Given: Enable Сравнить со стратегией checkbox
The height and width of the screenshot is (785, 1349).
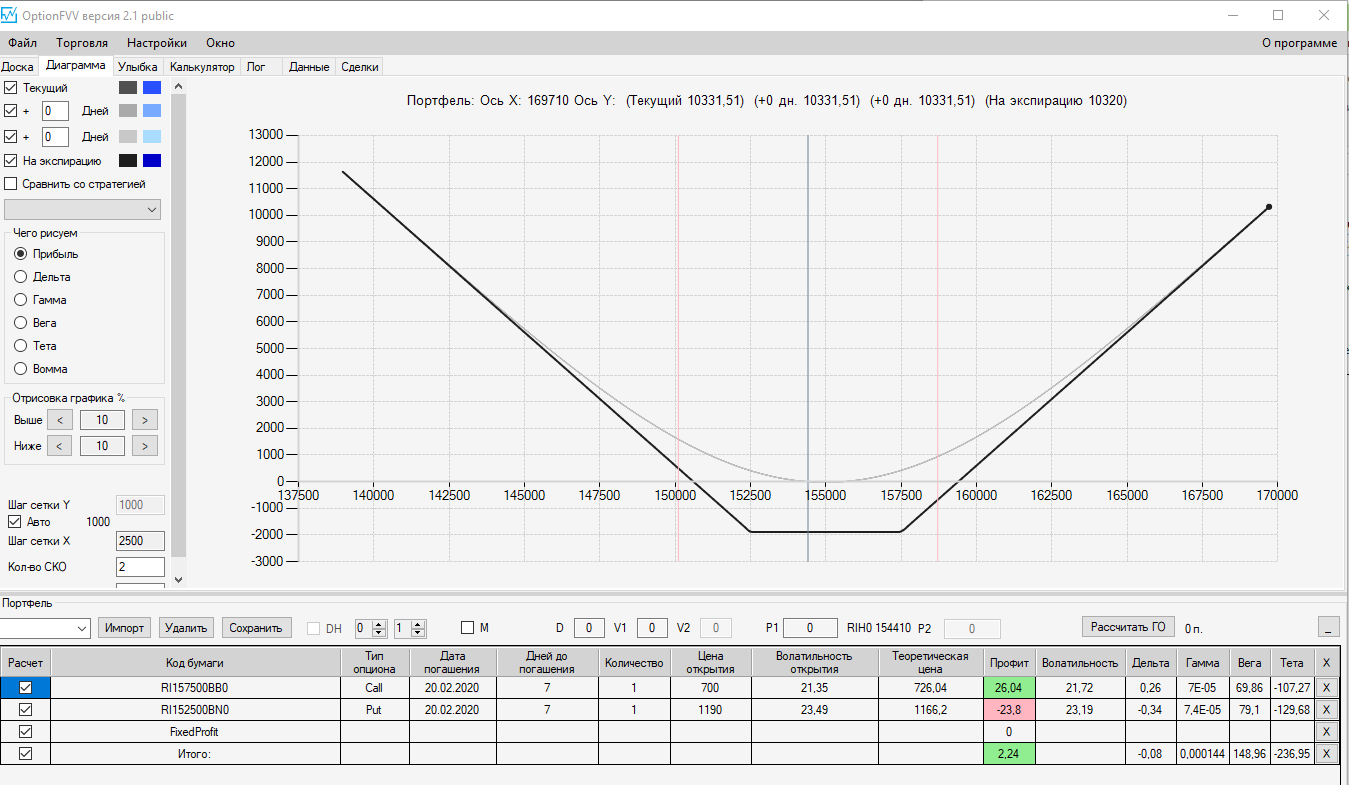Looking at the screenshot, I should pos(11,184).
